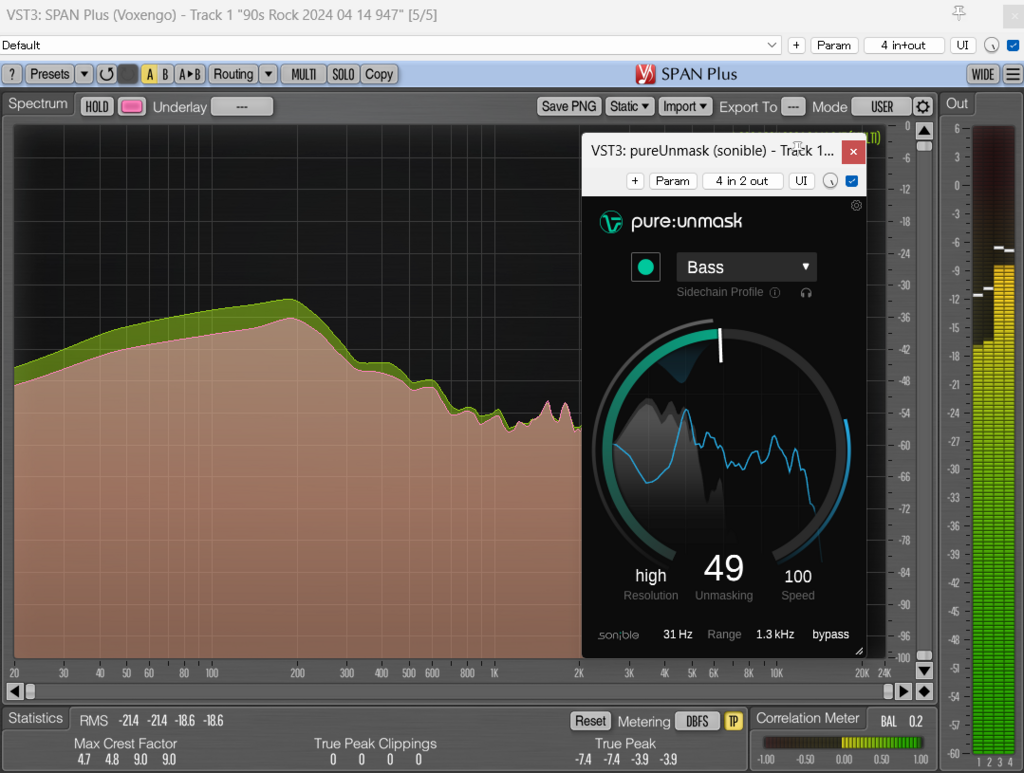Toggle the green power button in pure:unmask

point(645,267)
